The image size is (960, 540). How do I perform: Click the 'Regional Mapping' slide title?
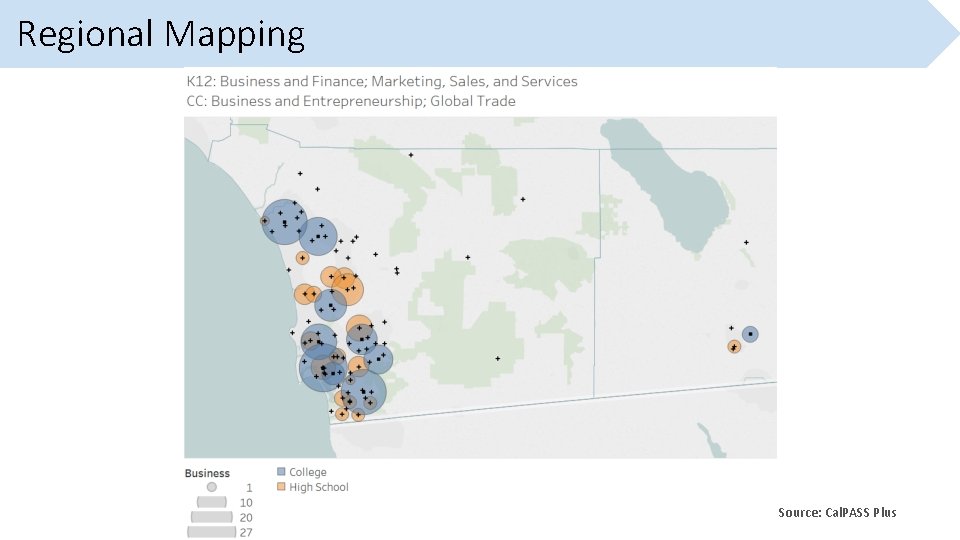tap(161, 34)
